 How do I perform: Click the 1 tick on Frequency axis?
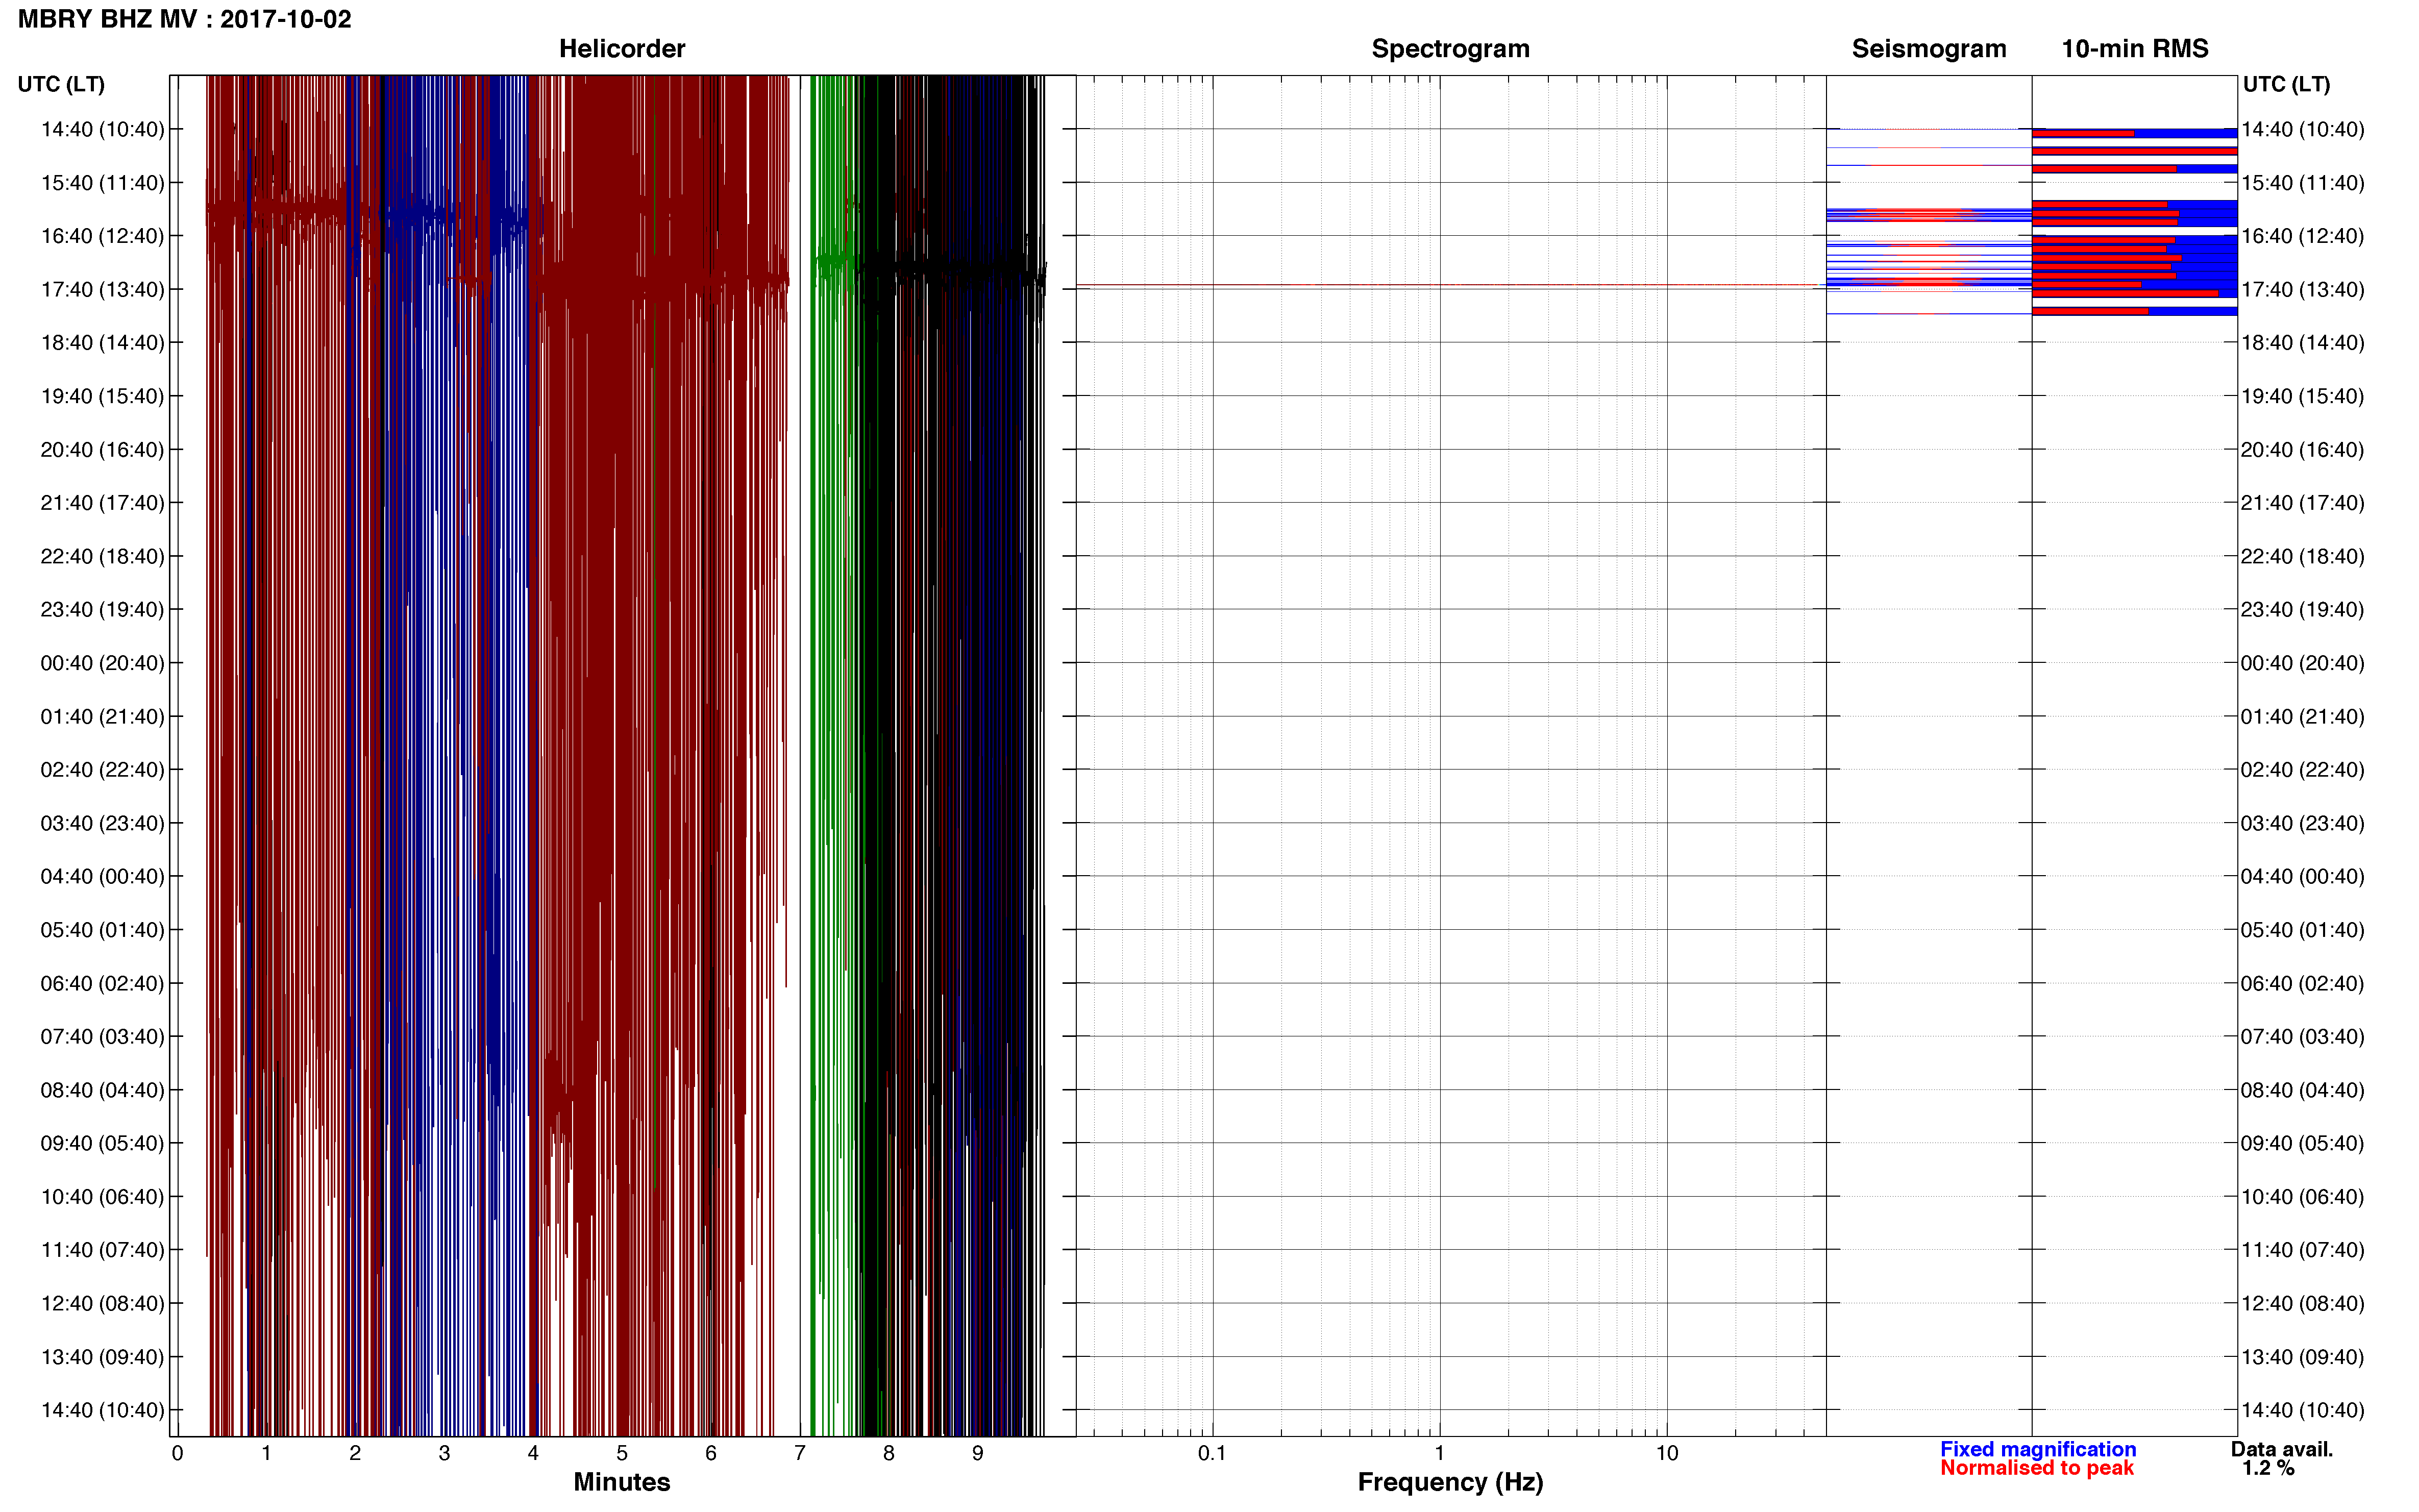[1439, 1453]
